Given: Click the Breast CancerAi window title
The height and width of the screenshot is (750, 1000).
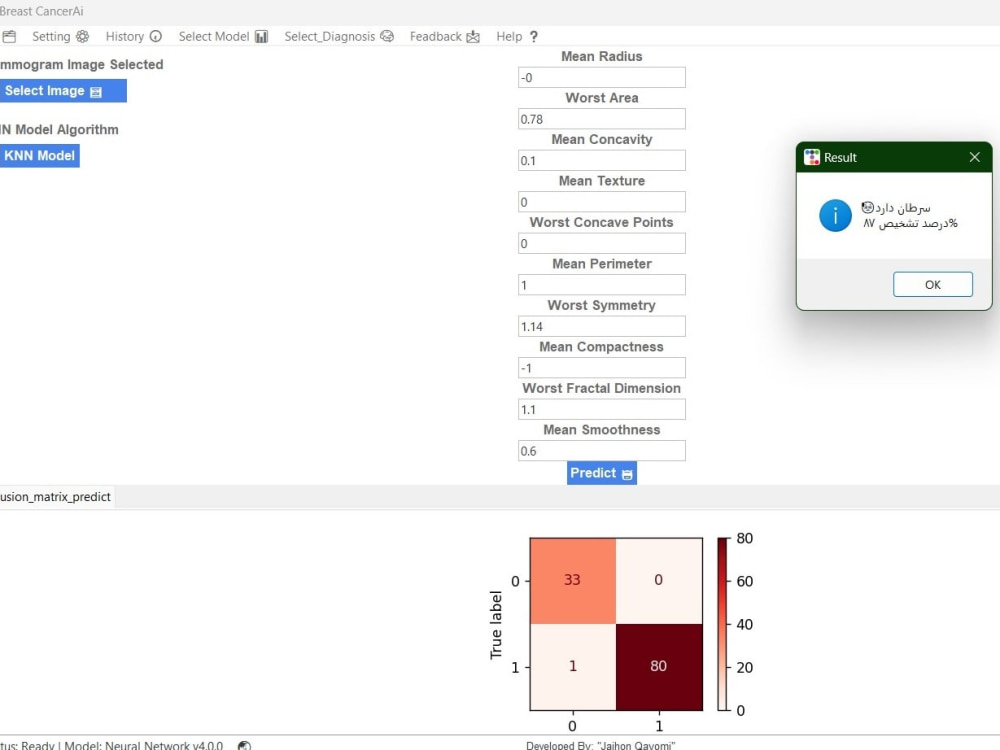Looking at the screenshot, I should pyautogui.click(x=41, y=11).
